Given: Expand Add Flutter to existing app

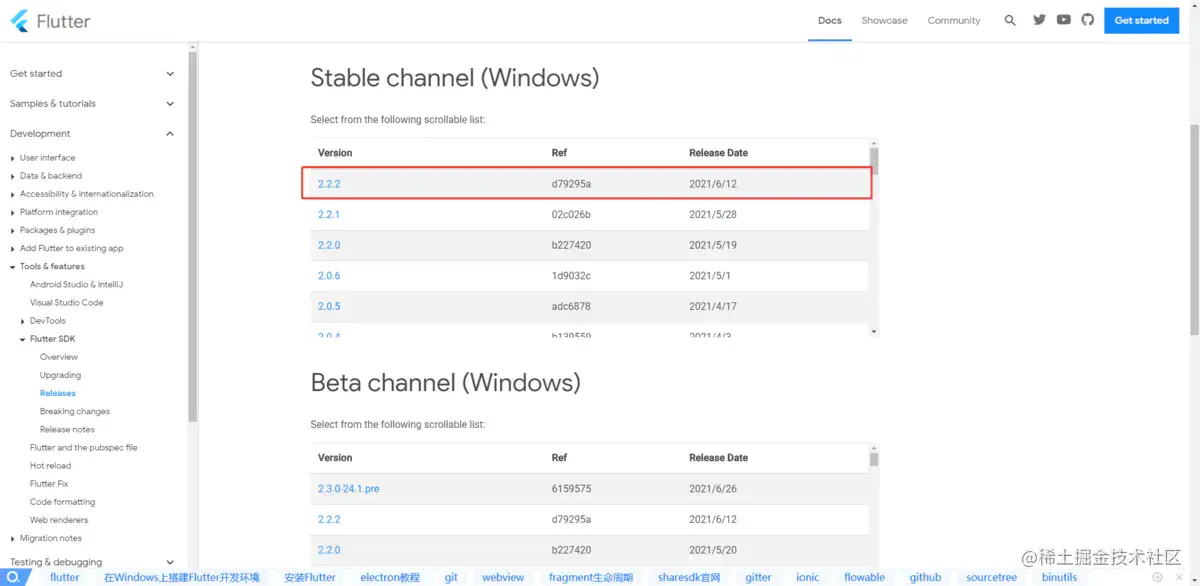Looking at the screenshot, I should (71, 248).
